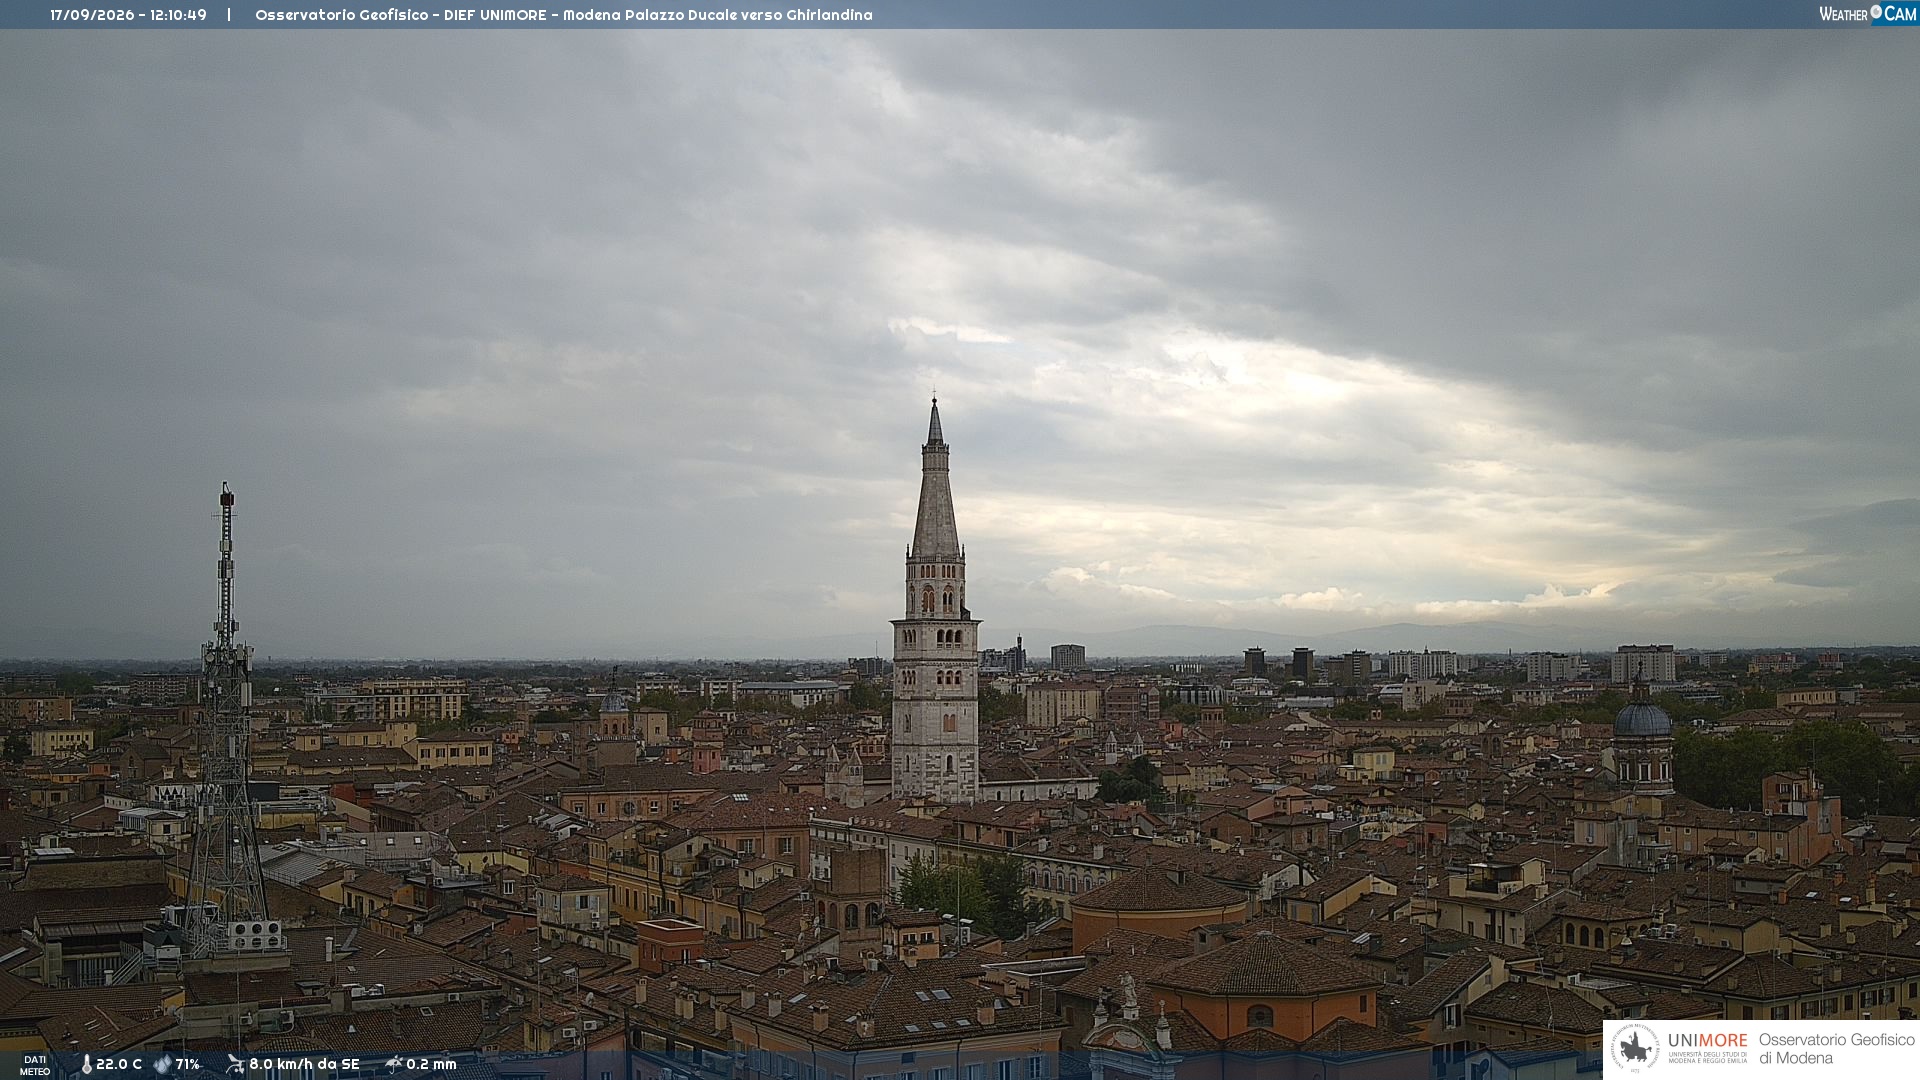1920x1080 pixels.
Task: Click the 0.2 mm rainfall value
Action: pyautogui.click(x=431, y=1065)
